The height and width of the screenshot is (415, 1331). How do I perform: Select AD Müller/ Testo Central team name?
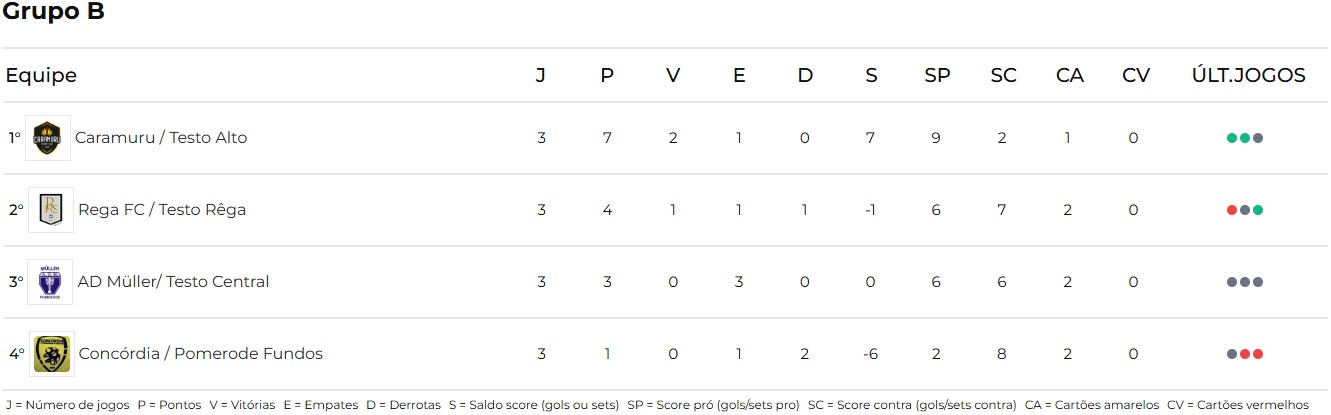(x=174, y=282)
